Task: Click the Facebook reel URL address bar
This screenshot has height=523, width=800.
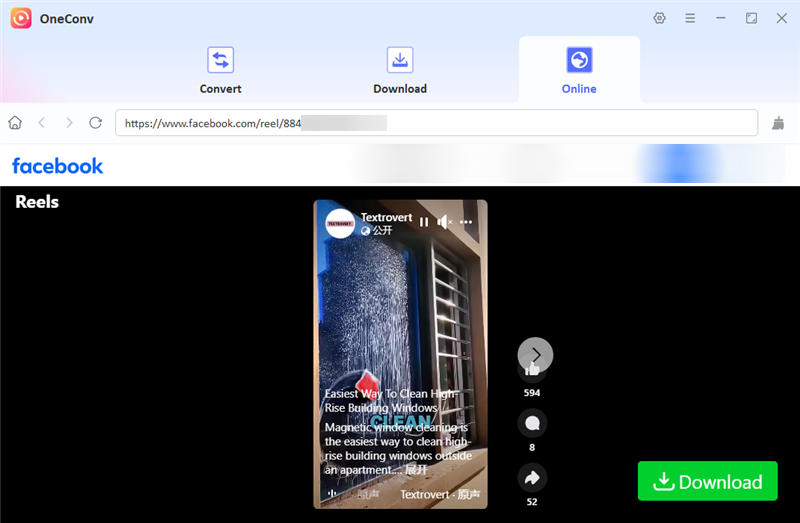Action: [436, 122]
